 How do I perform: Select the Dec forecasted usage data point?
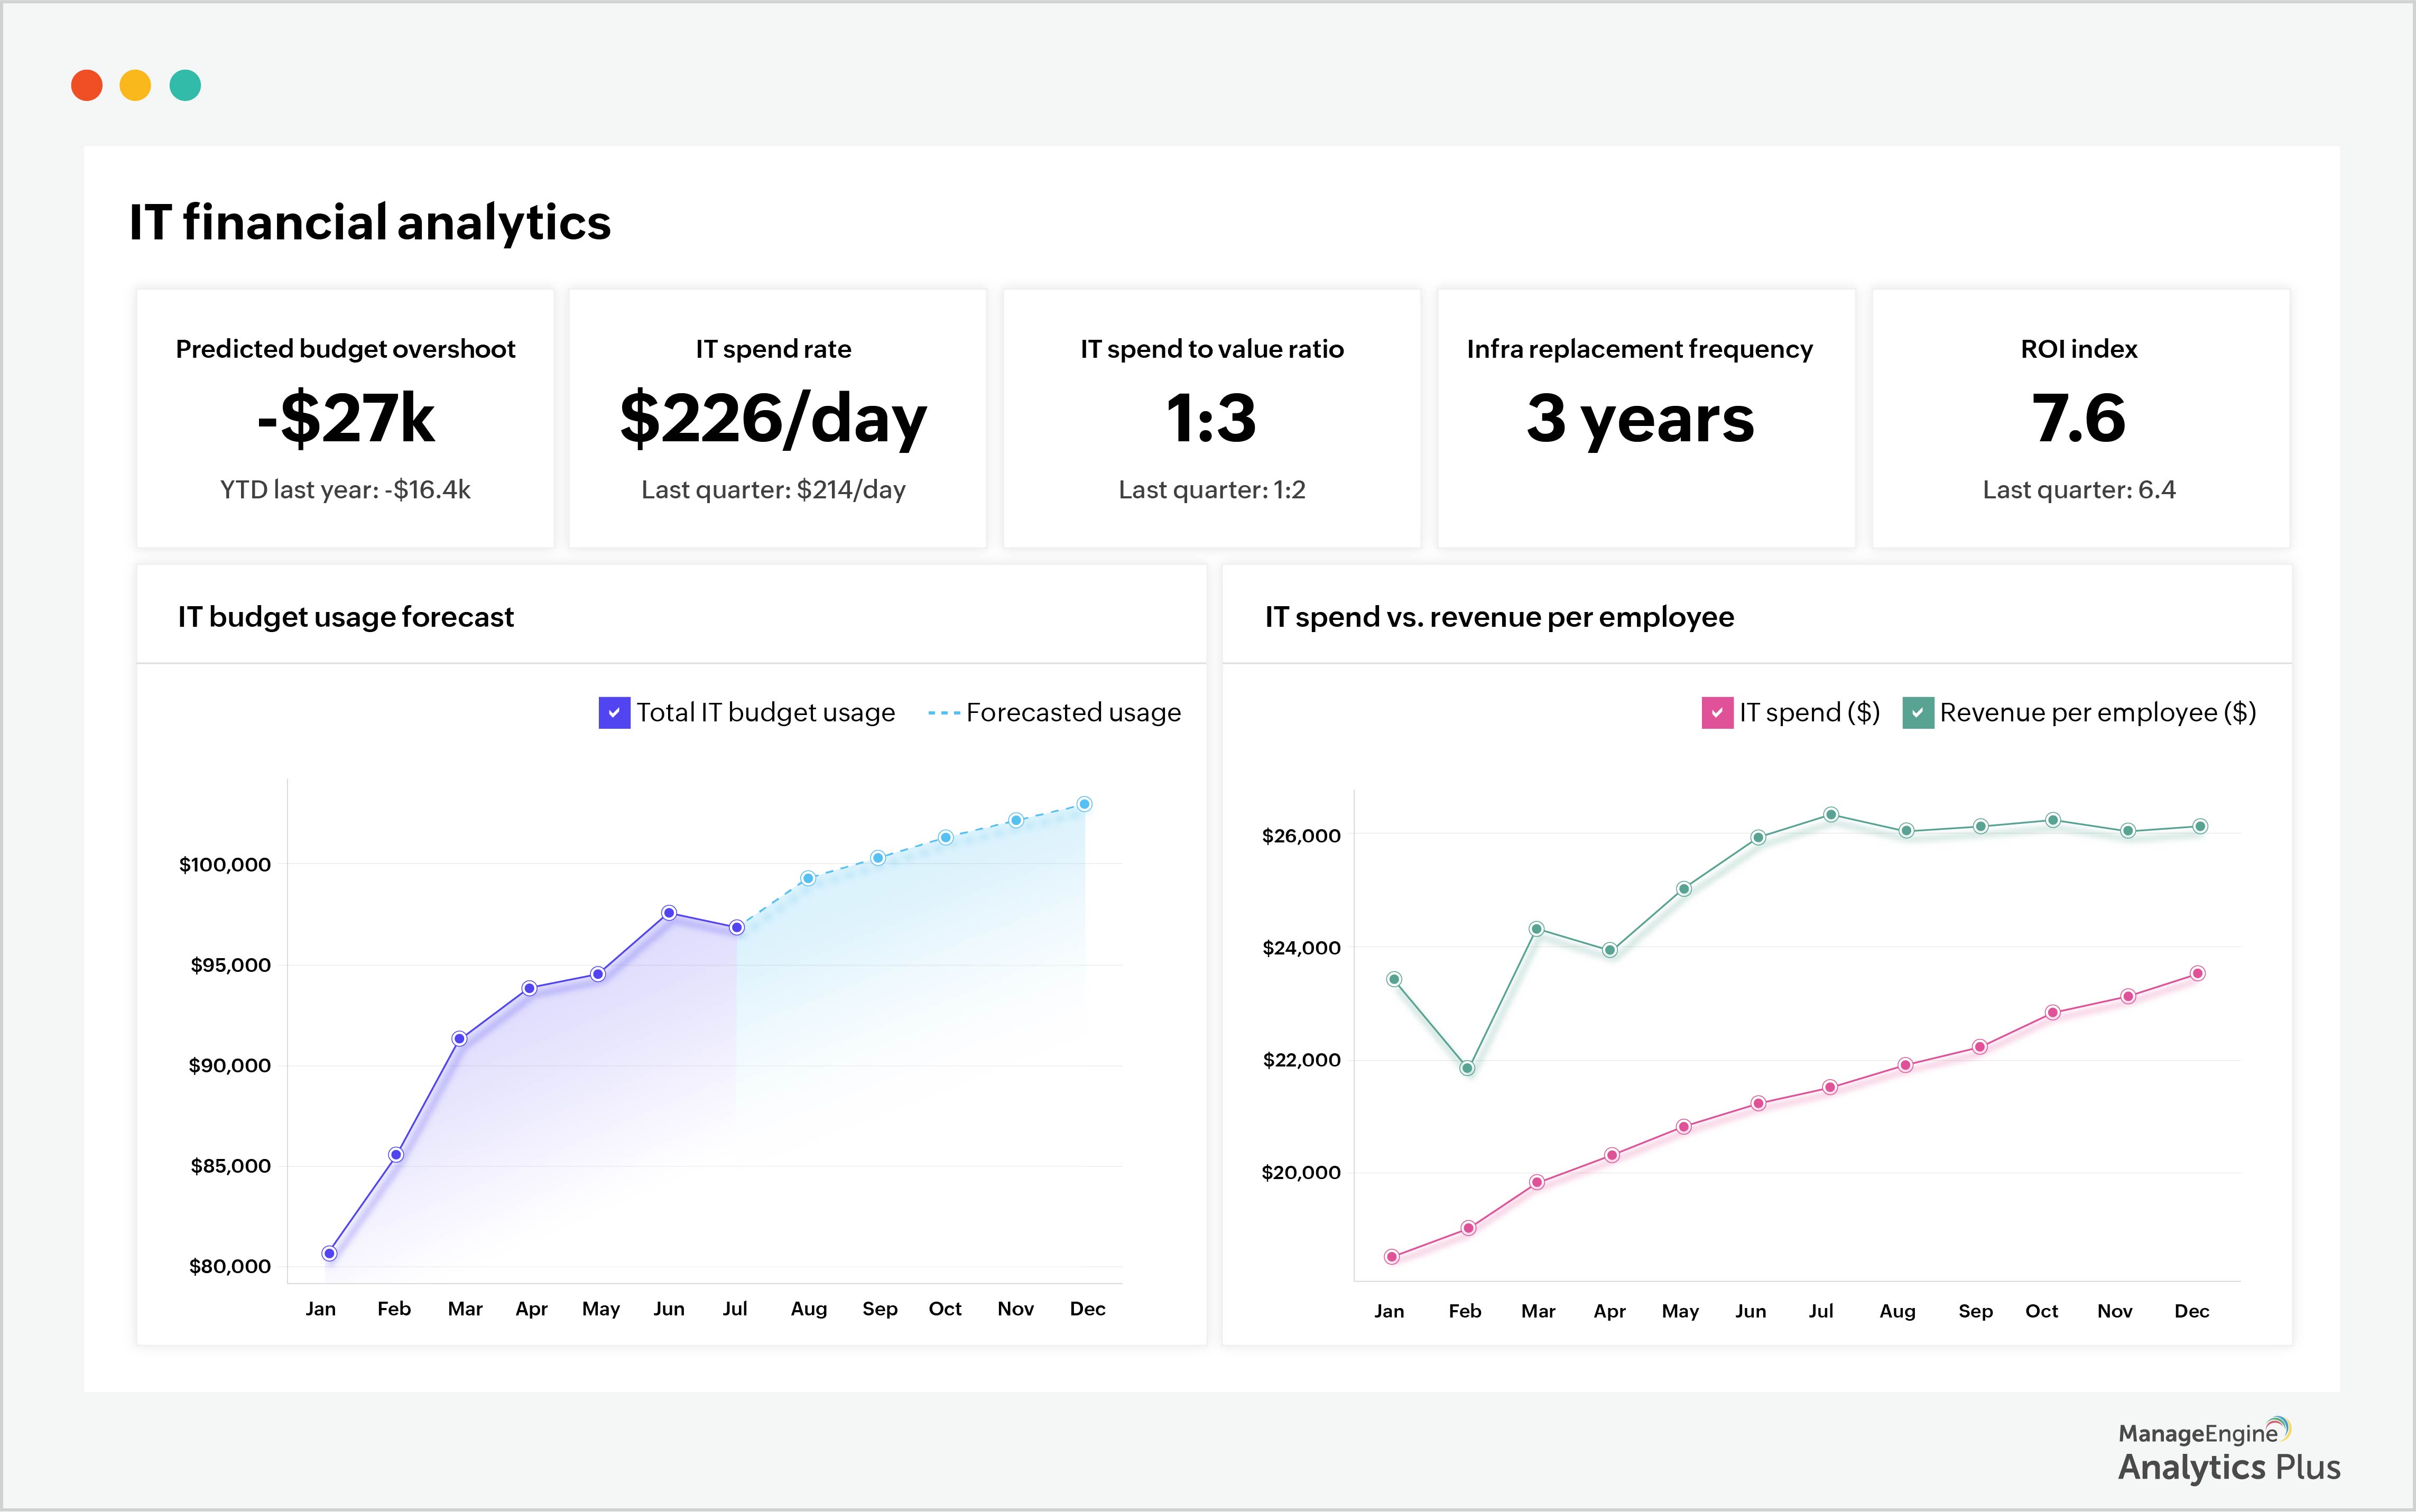pyautogui.click(x=1086, y=802)
